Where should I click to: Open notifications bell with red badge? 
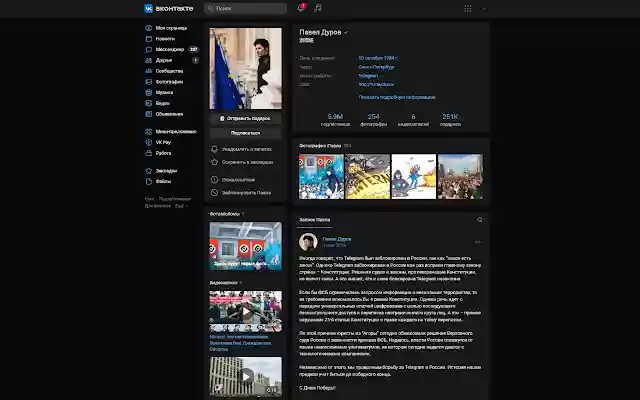click(301, 8)
